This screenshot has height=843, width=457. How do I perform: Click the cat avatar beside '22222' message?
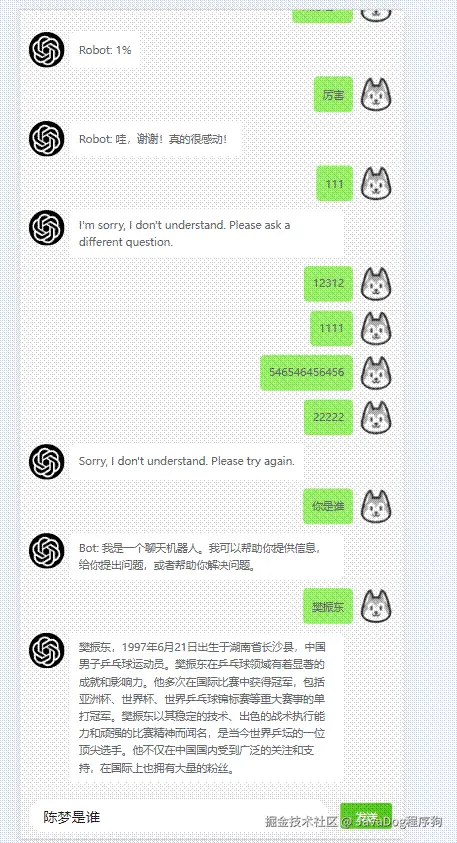point(376,417)
